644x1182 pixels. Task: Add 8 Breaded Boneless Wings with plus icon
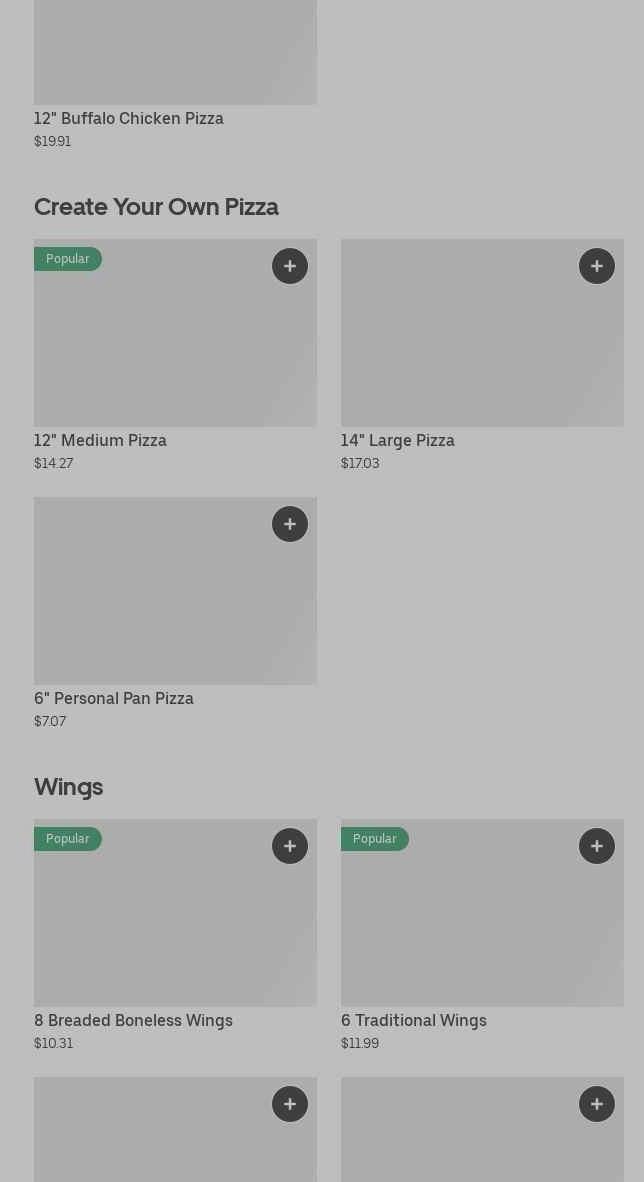click(x=290, y=846)
